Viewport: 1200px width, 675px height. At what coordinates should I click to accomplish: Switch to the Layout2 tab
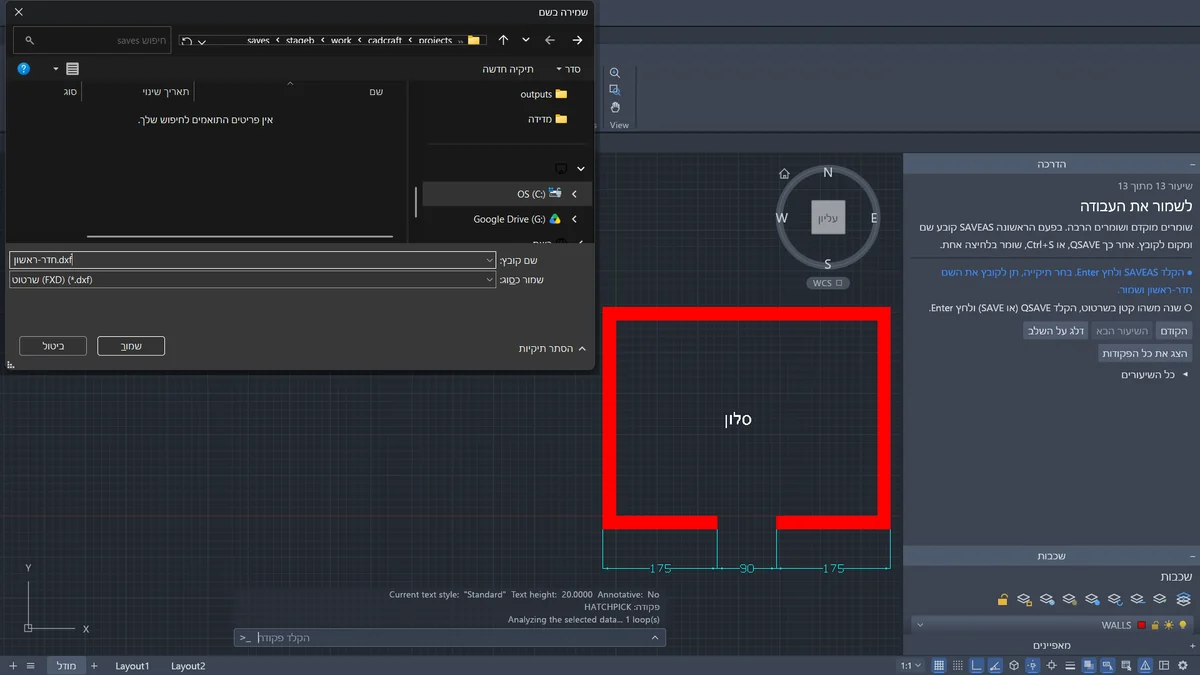pyautogui.click(x=188, y=665)
